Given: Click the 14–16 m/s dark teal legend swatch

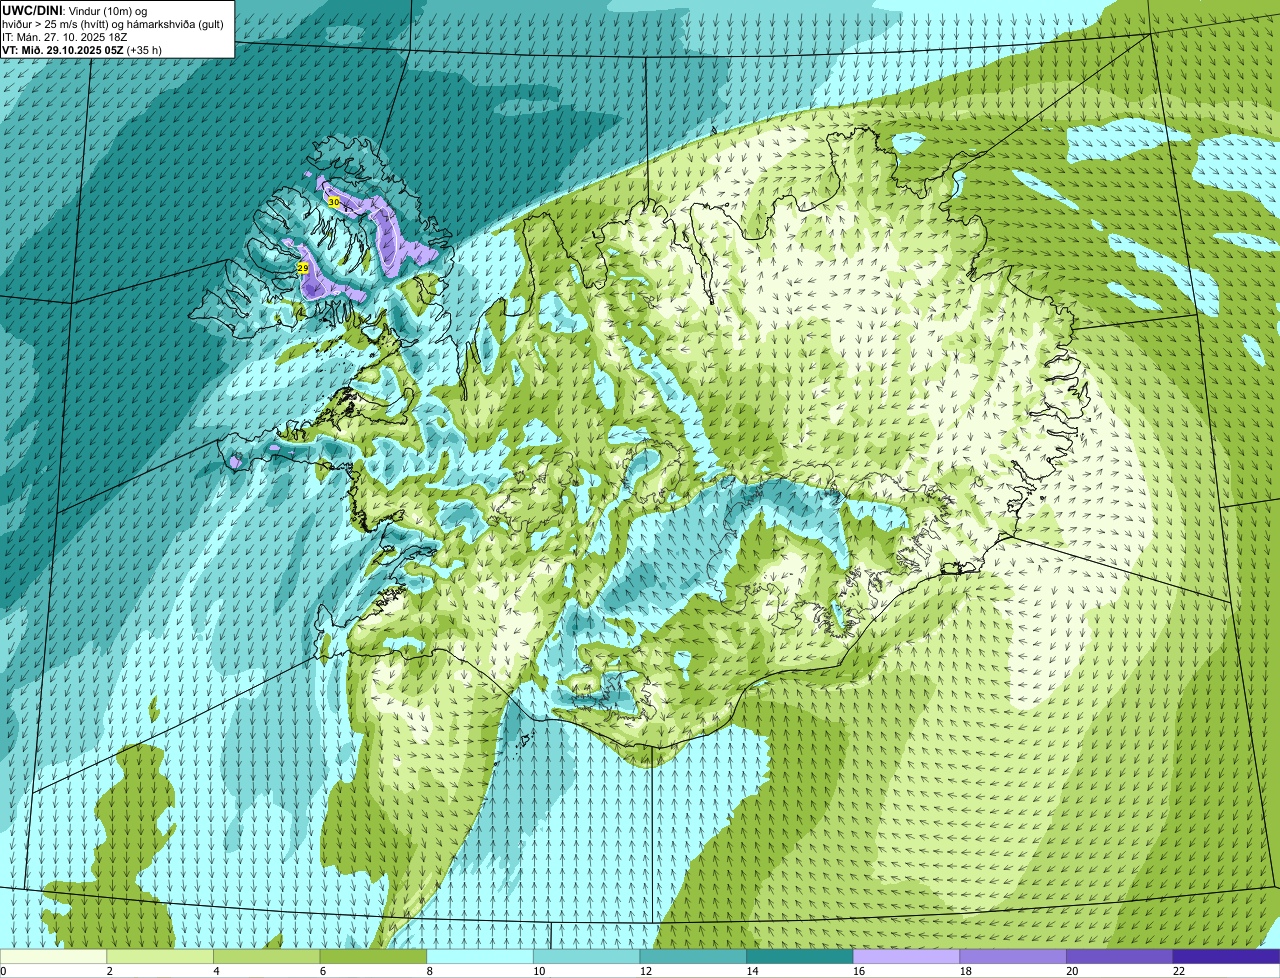Looking at the screenshot, I should 800,956.
